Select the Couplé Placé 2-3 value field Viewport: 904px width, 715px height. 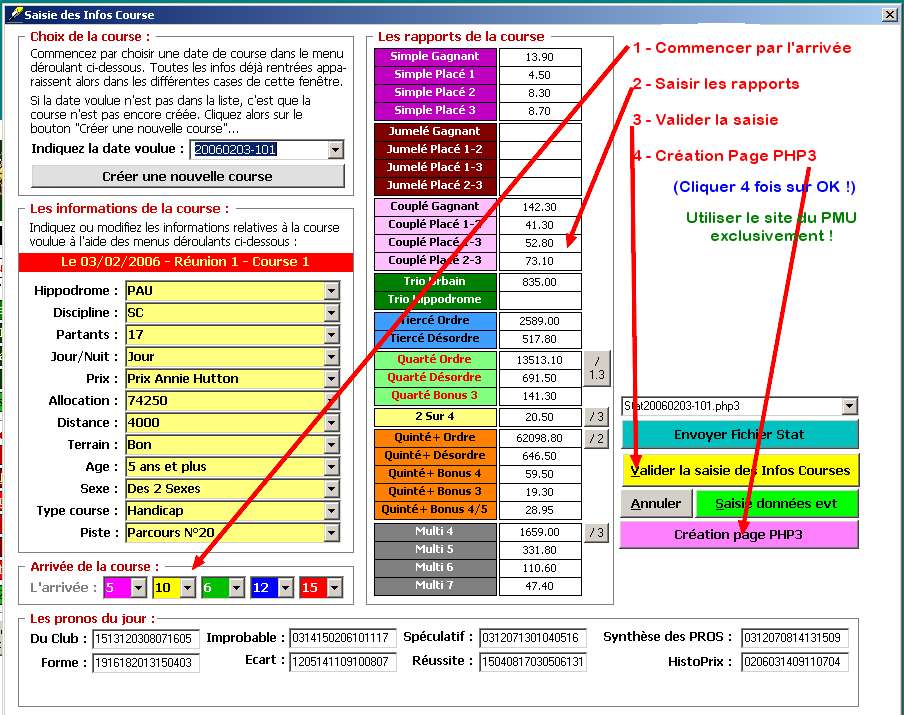(x=540, y=261)
